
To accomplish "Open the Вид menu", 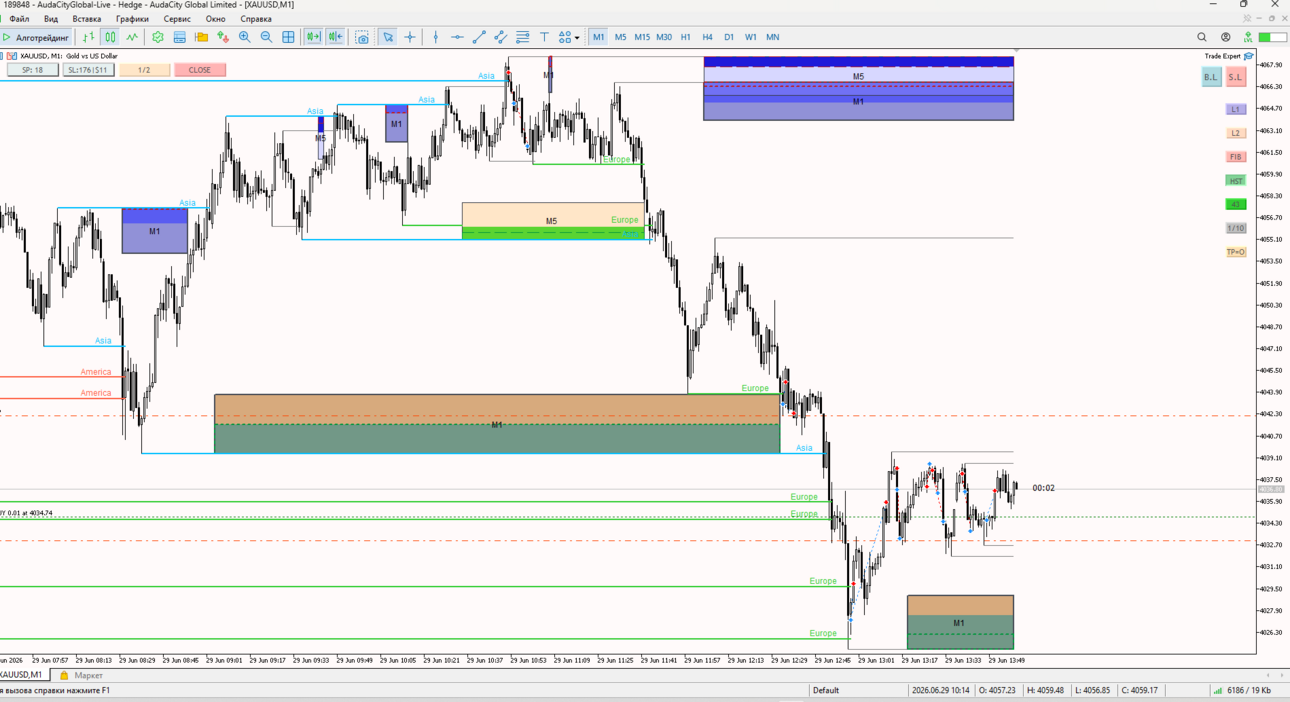I will [x=51, y=19].
